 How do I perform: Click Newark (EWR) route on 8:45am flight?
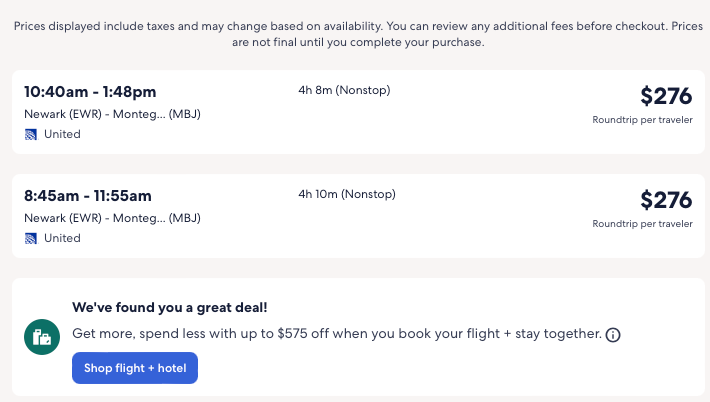(x=112, y=218)
